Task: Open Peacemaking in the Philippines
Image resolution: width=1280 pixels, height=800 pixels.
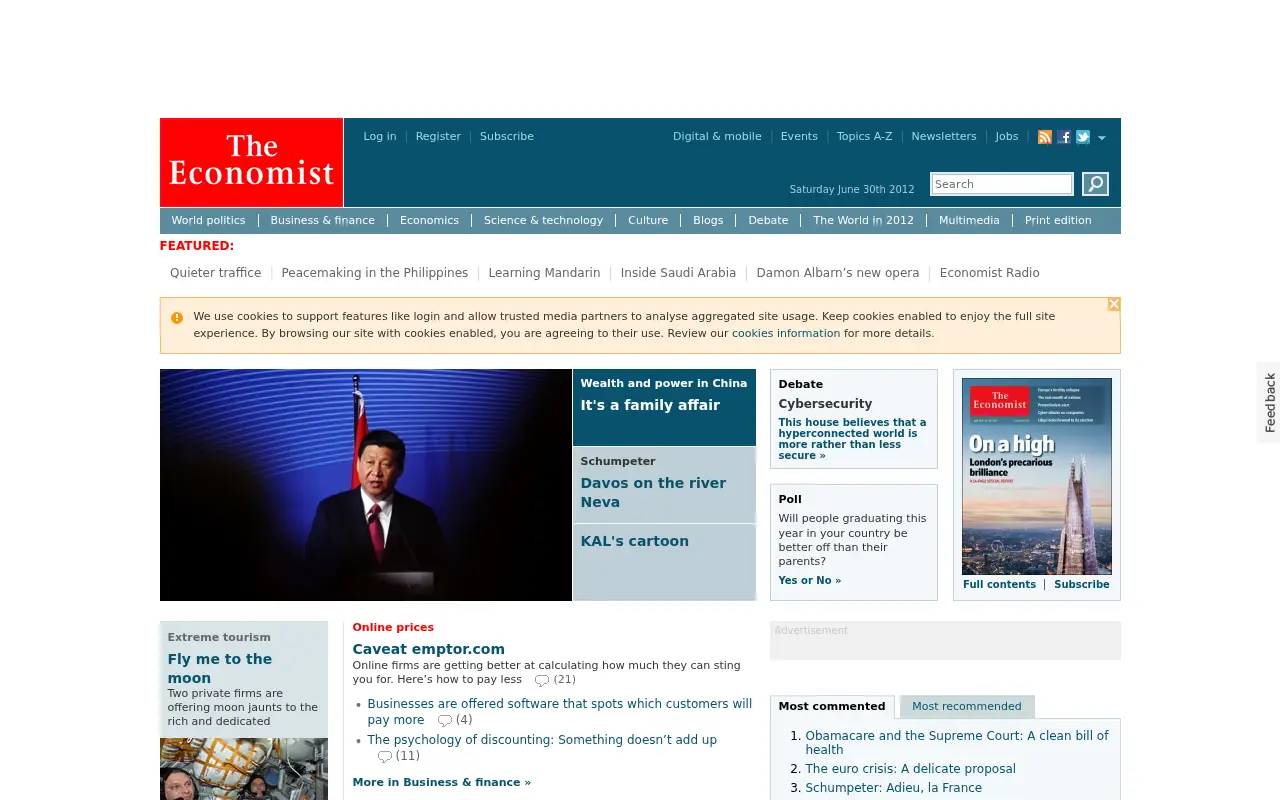Action: 375,273
